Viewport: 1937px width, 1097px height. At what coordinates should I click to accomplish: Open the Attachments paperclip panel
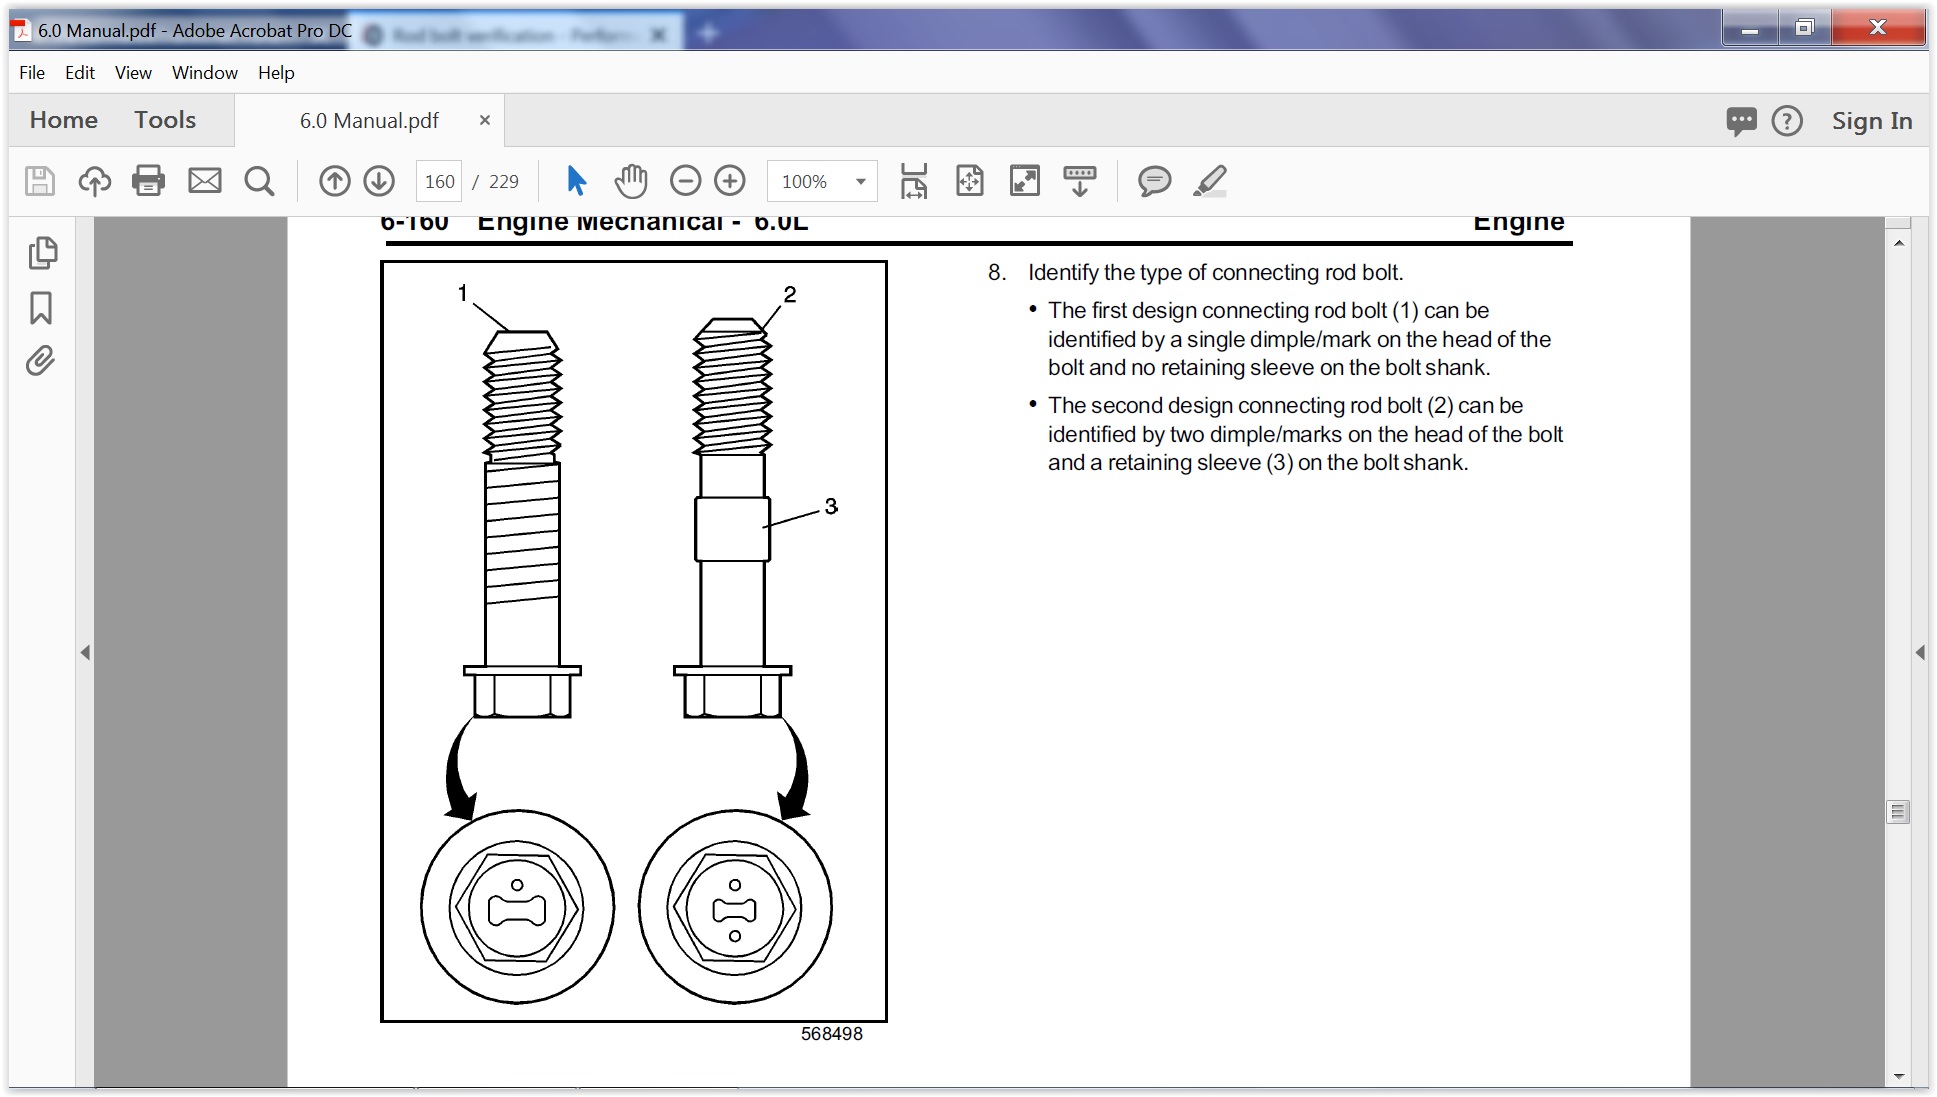coord(41,361)
